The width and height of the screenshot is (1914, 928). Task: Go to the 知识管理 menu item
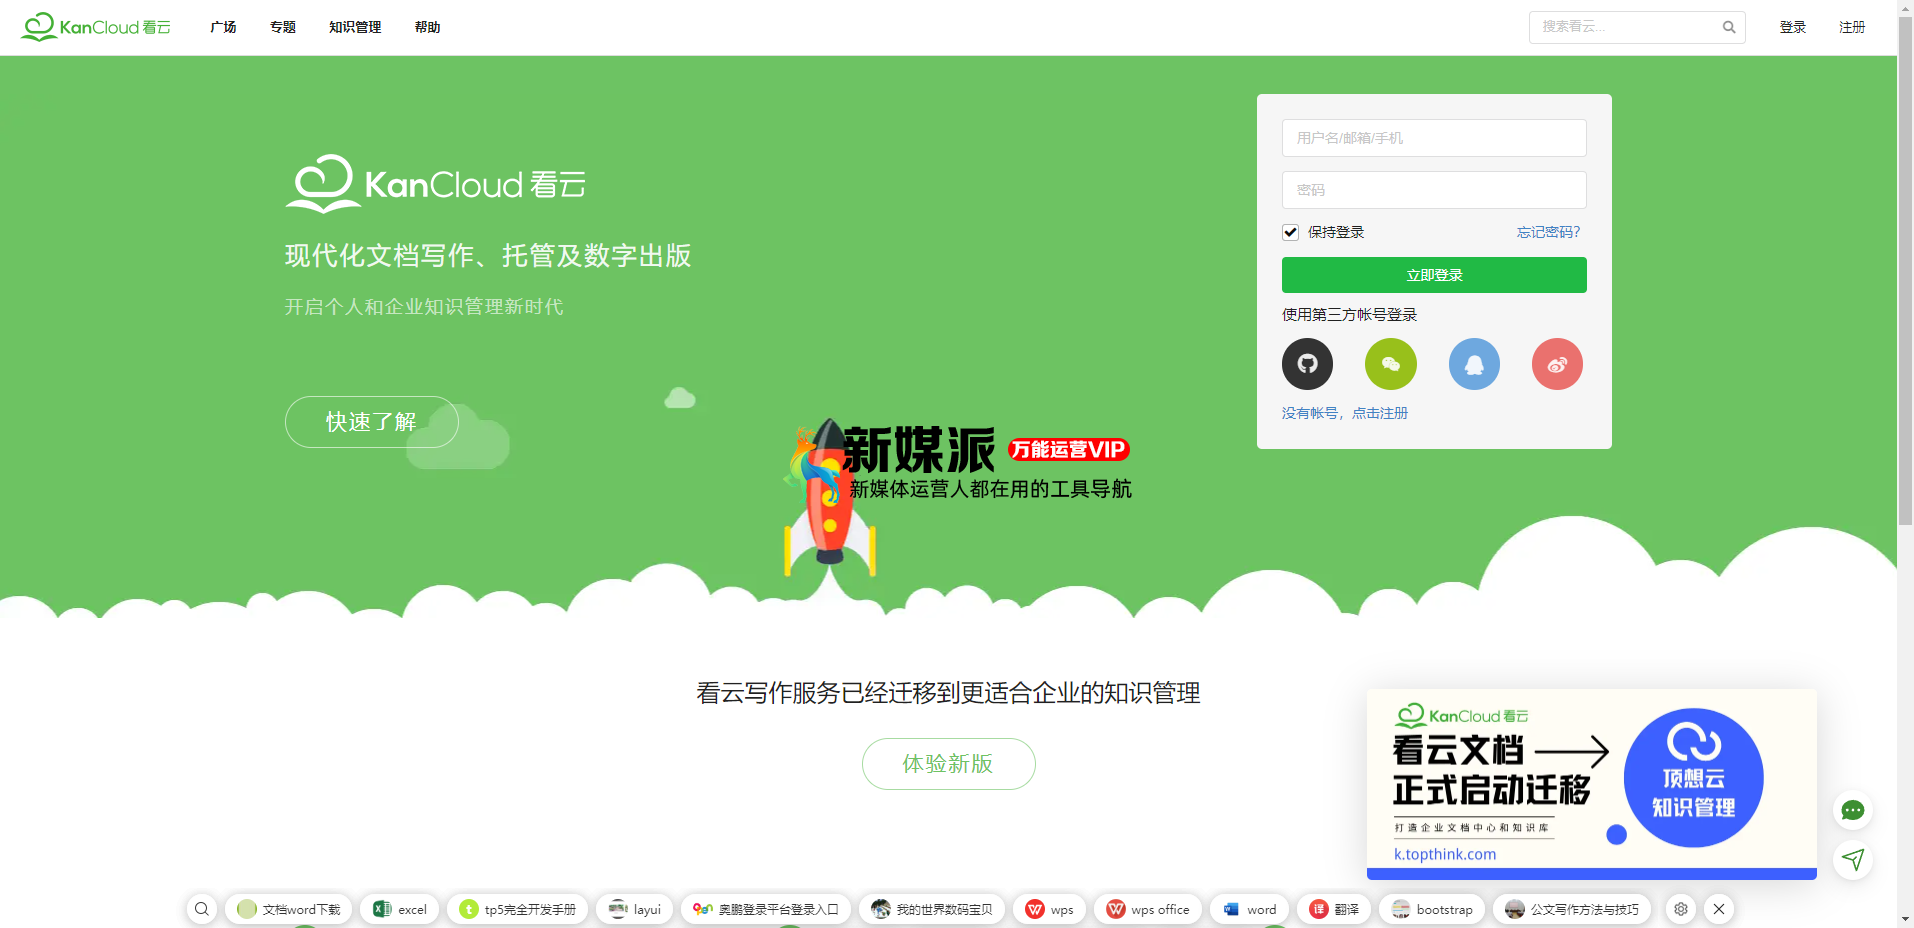[355, 27]
